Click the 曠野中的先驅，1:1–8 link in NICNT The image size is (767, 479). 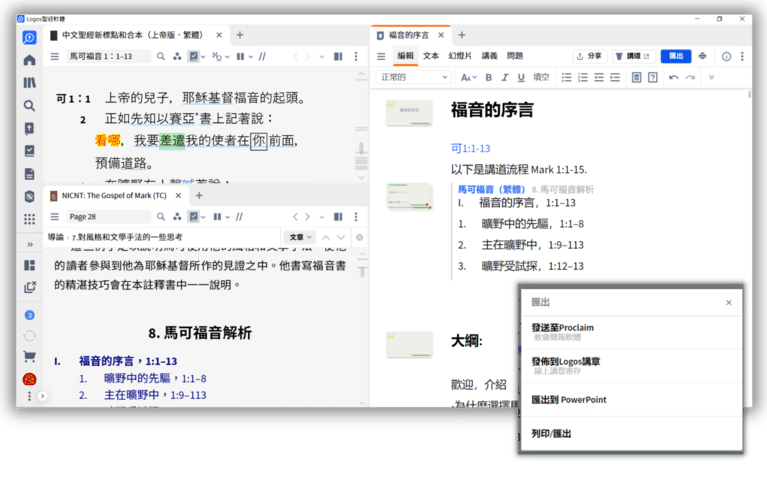pos(155,378)
